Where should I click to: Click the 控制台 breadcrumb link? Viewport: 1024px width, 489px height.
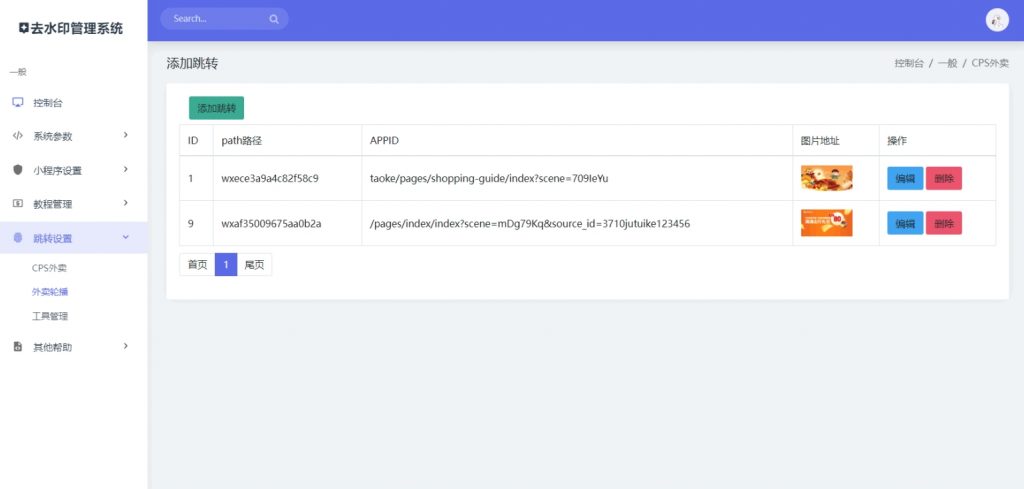point(908,63)
